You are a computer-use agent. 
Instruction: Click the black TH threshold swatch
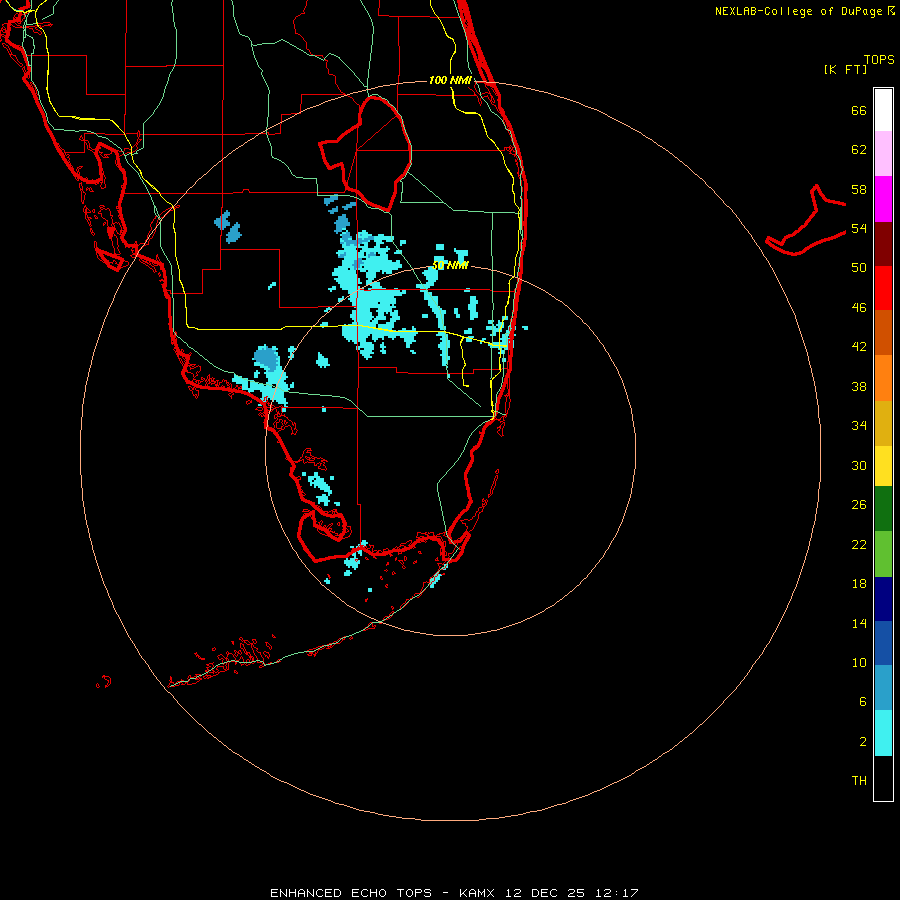(x=883, y=778)
